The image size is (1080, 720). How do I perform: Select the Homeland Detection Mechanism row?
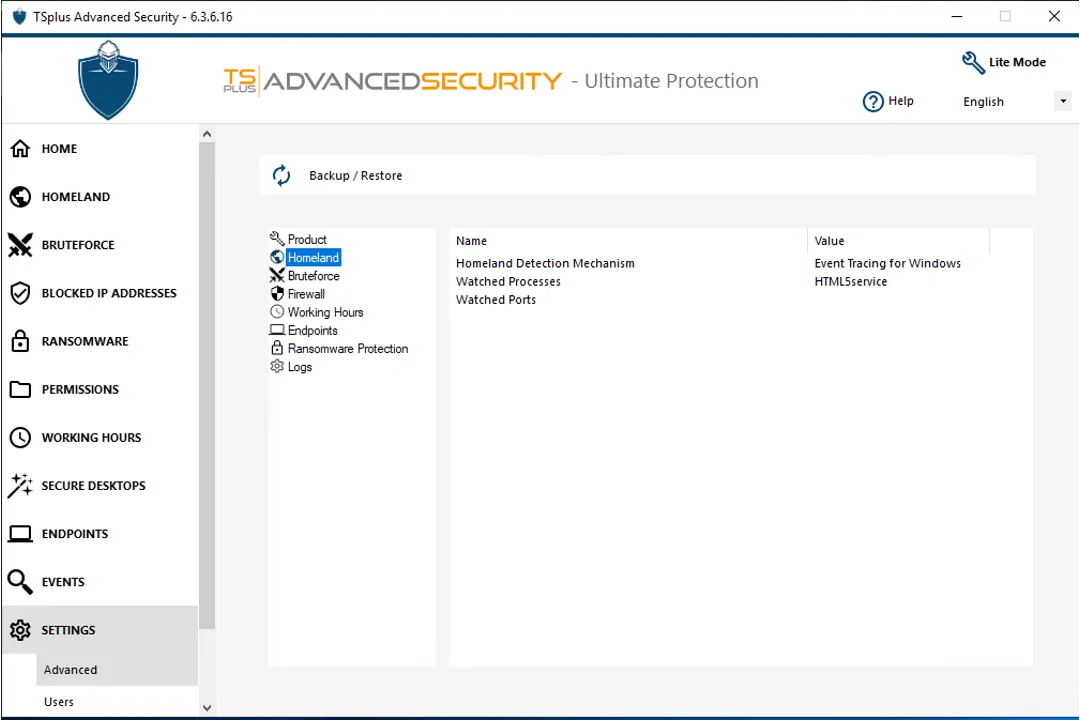[x=545, y=264]
